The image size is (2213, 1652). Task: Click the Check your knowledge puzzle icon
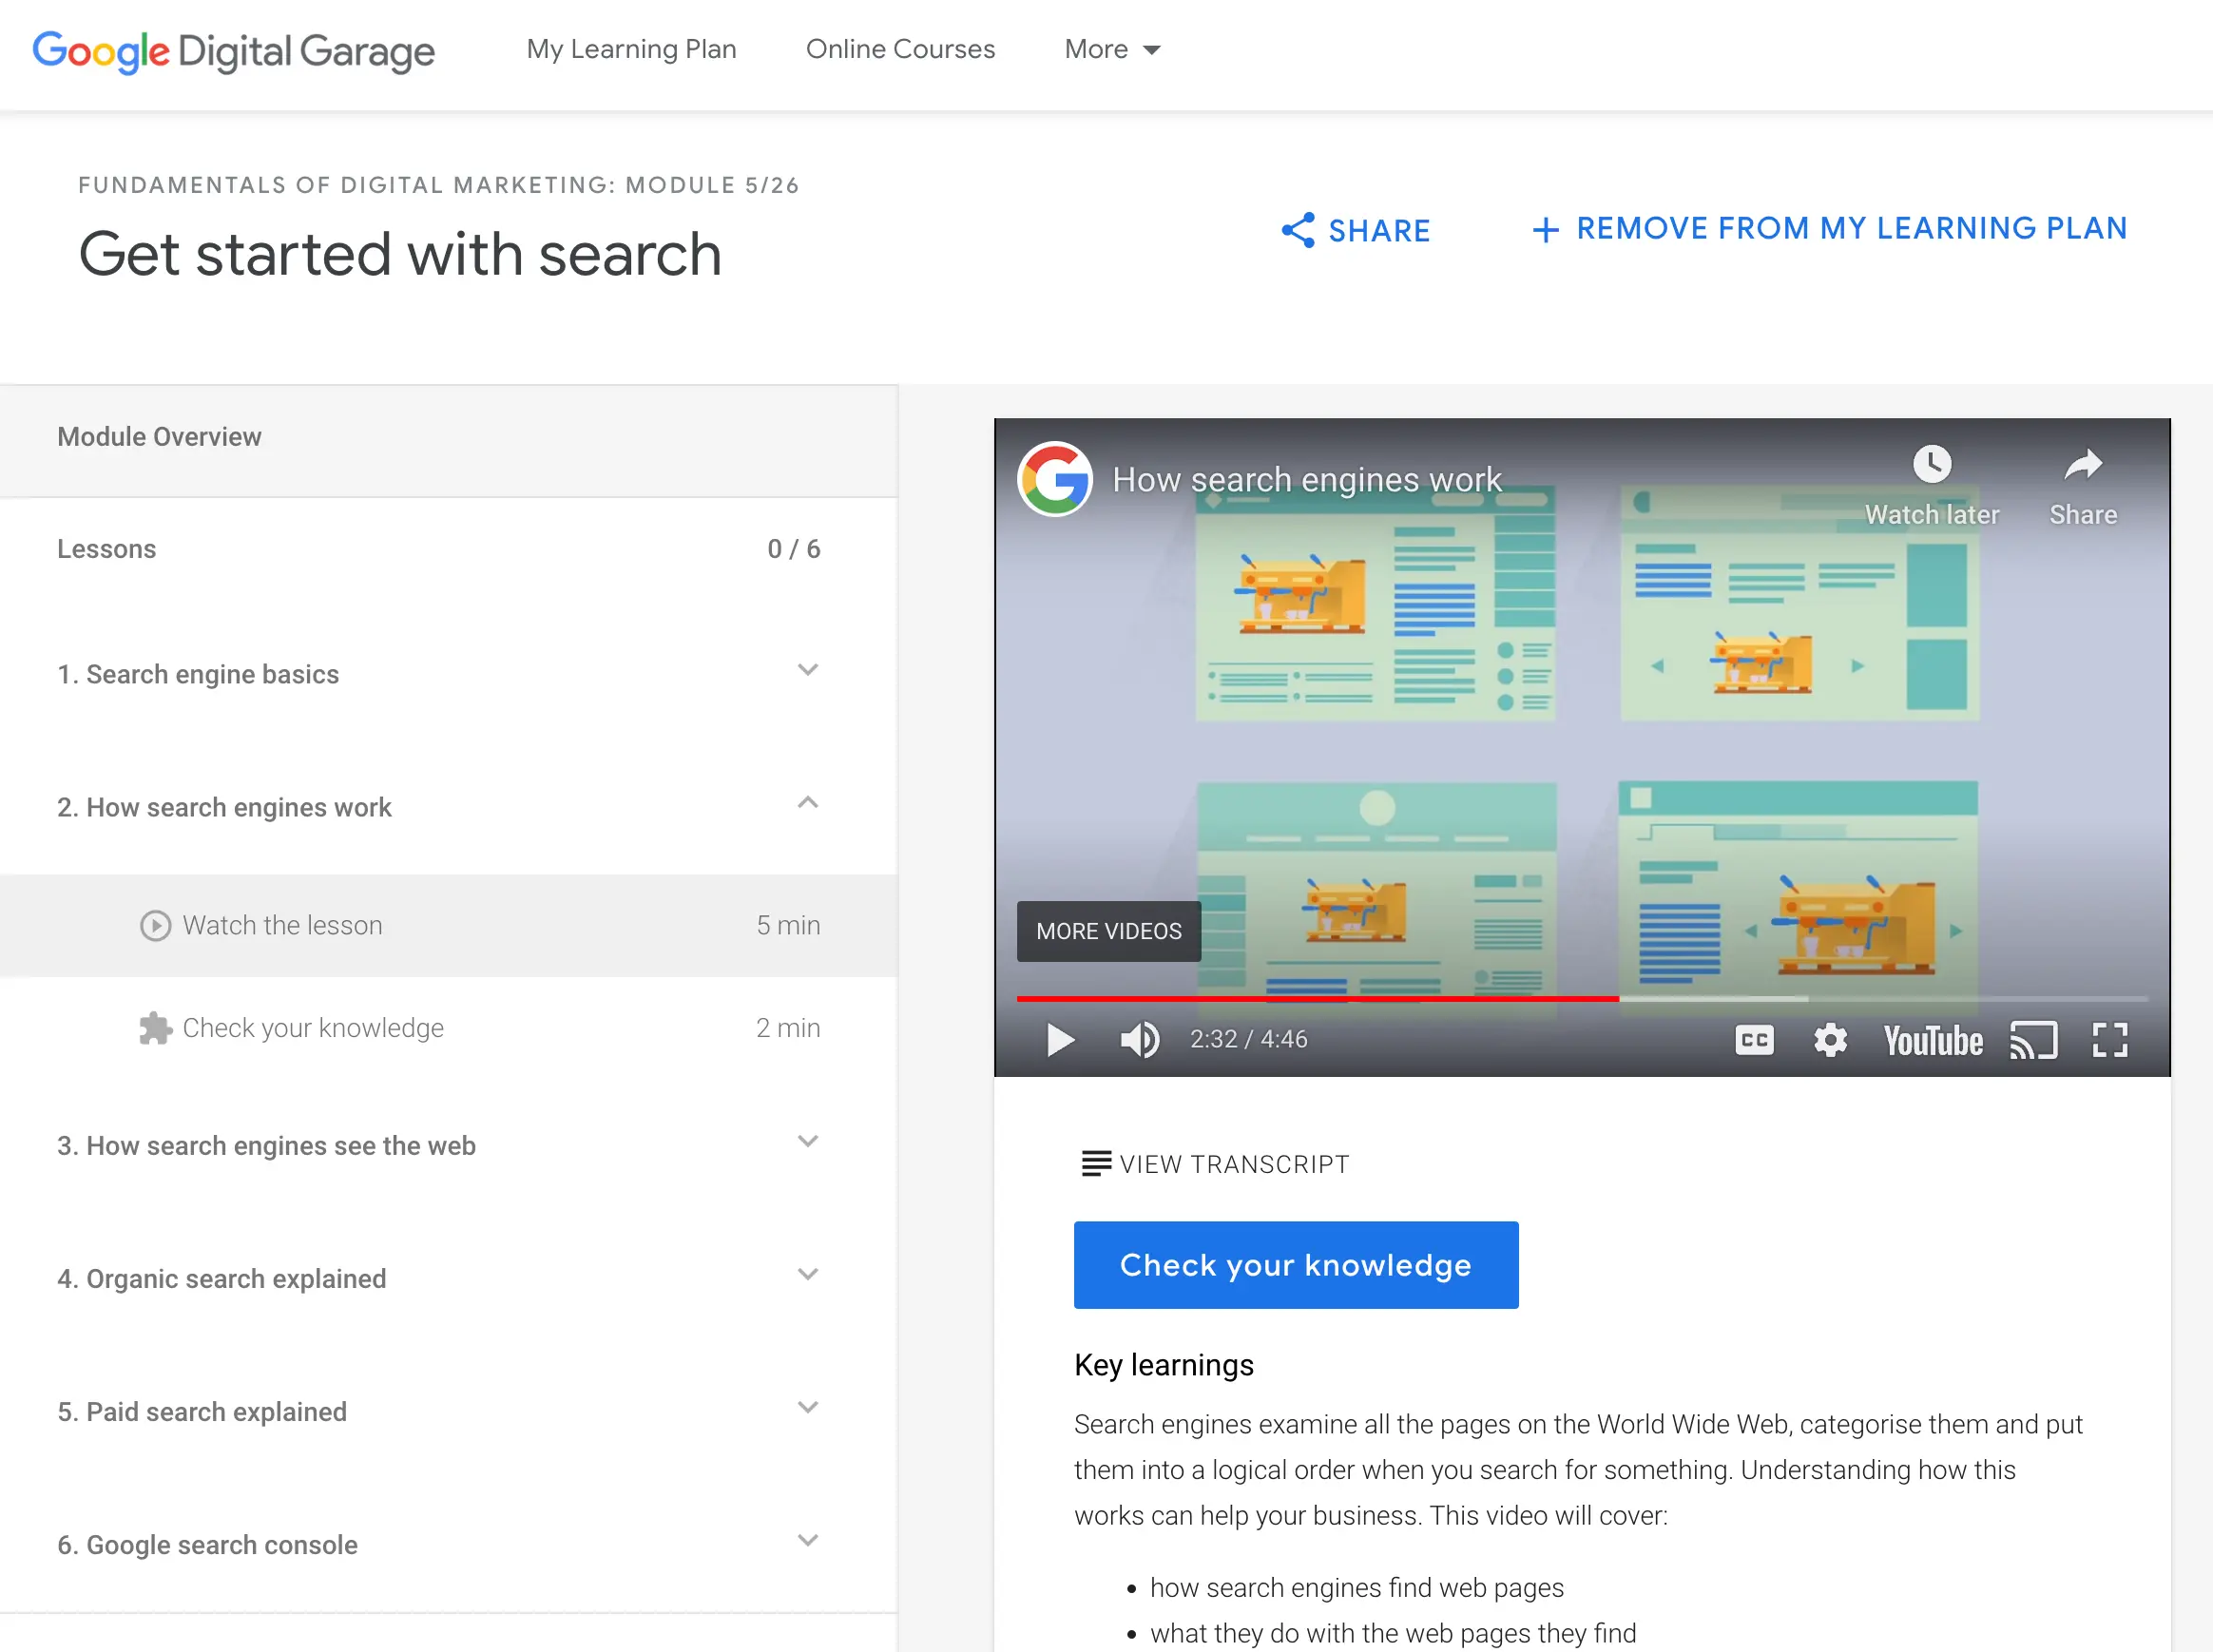(155, 1029)
